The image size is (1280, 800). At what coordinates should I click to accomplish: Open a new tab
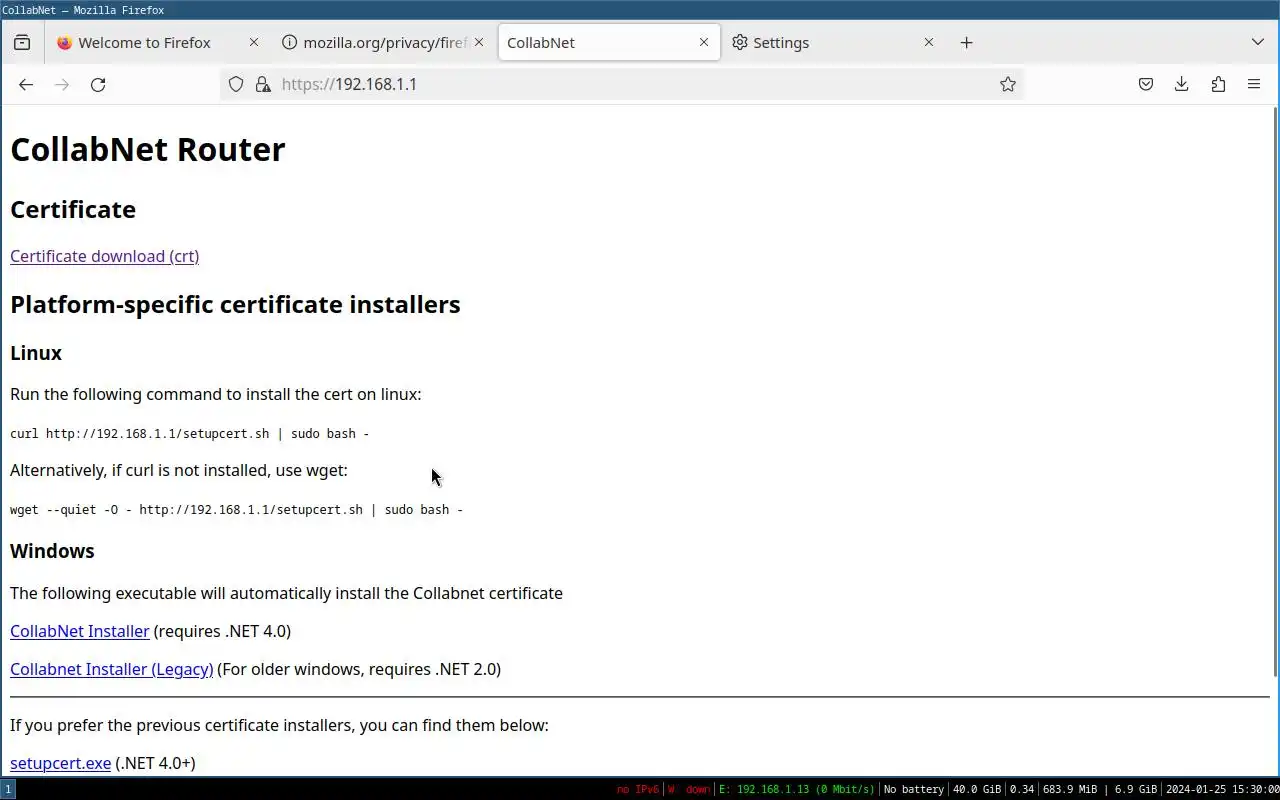(x=966, y=42)
